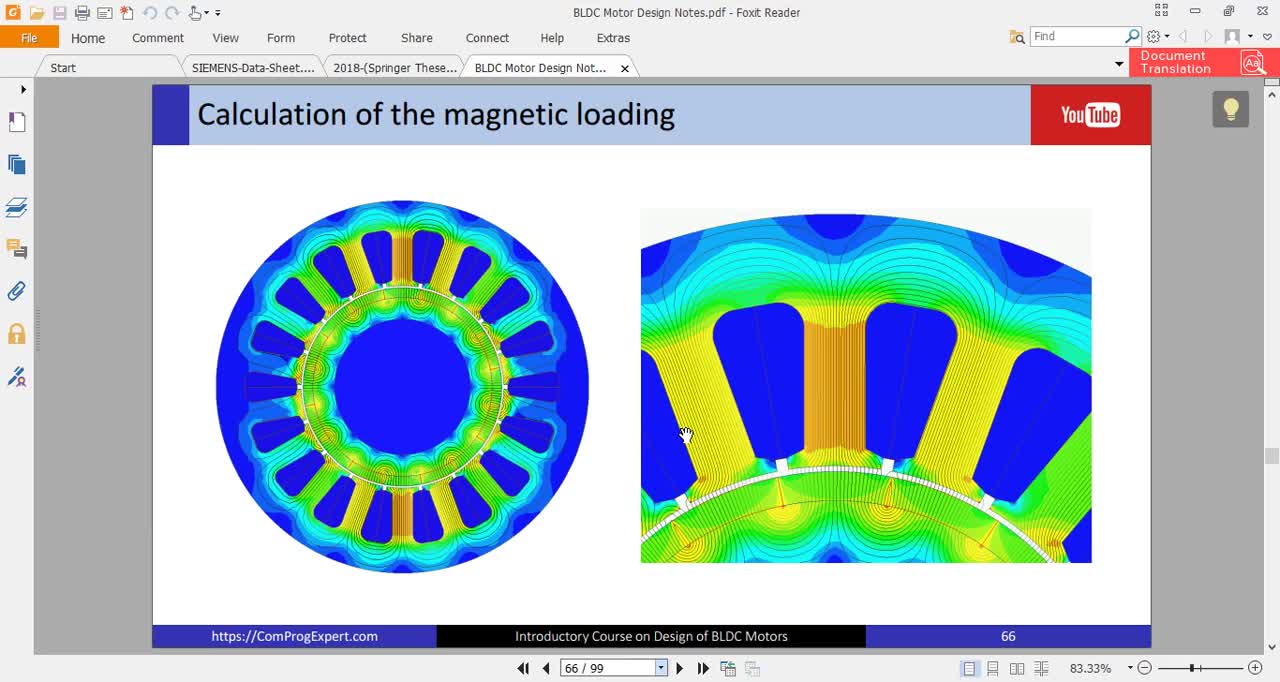Click the previous search result arrow
Image resolution: width=1280 pixels, height=682 pixels.
click(x=1183, y=36)
